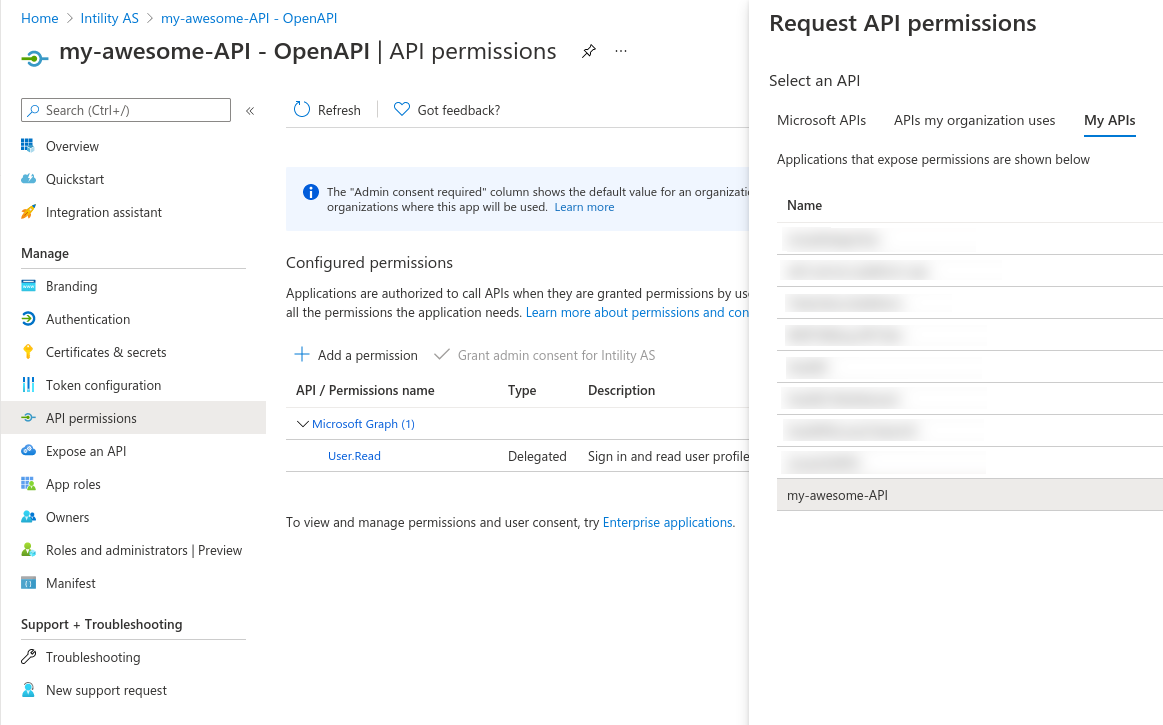Click the Name column header
Viewport: 1163px width, 725px height.
click(x=804, y=205)
